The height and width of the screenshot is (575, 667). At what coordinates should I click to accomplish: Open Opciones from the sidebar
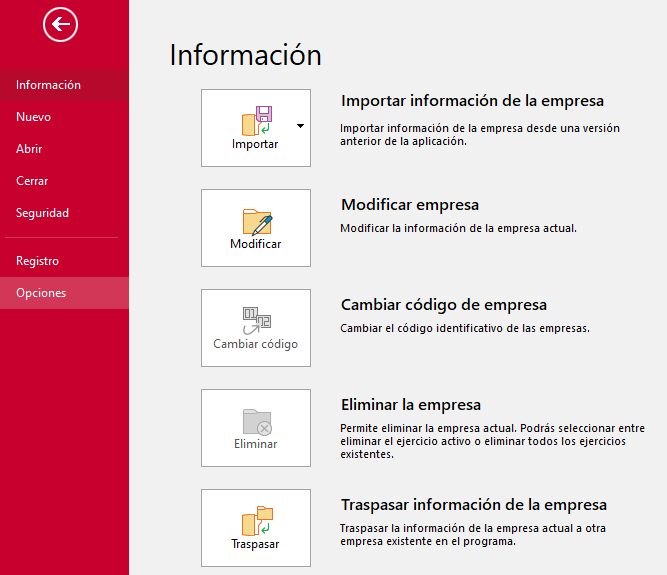point(41,293)
